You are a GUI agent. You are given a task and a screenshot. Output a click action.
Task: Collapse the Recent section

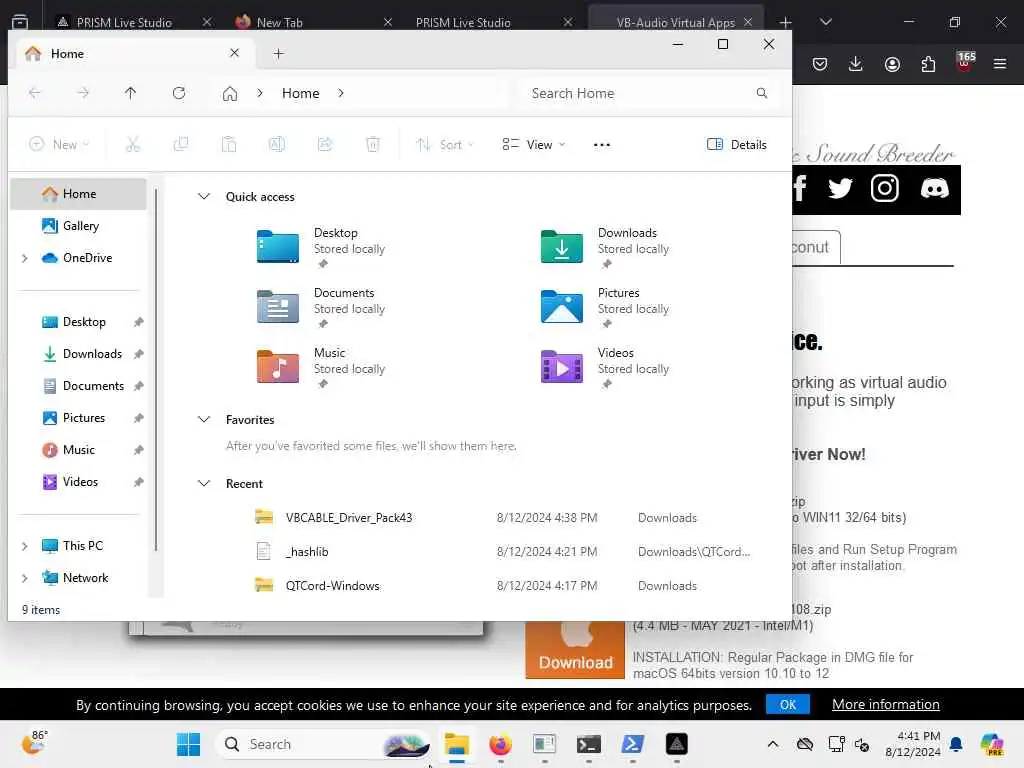click(x=204, y=483)
